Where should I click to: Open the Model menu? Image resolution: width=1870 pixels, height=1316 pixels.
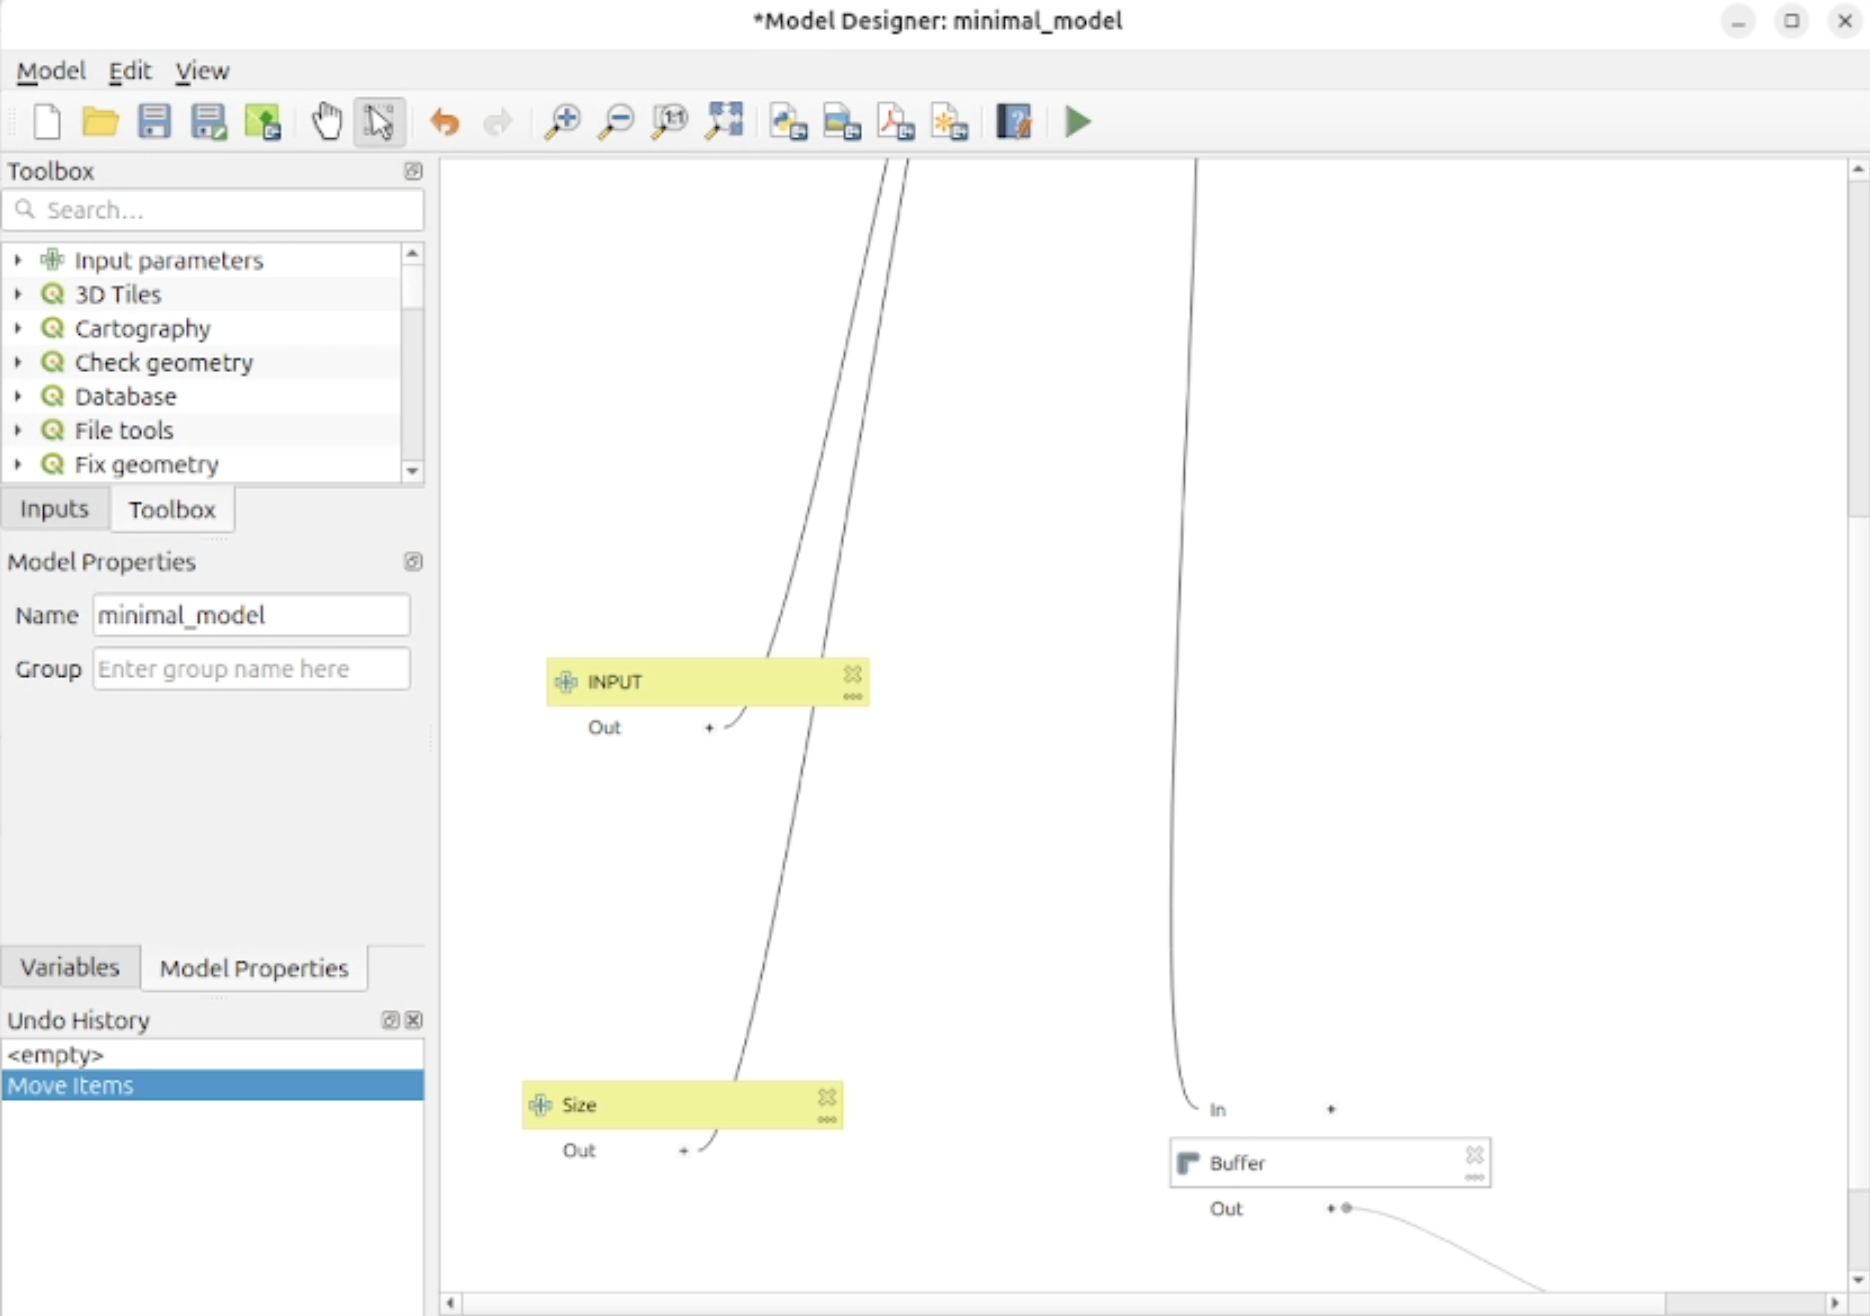click(50, 71)
